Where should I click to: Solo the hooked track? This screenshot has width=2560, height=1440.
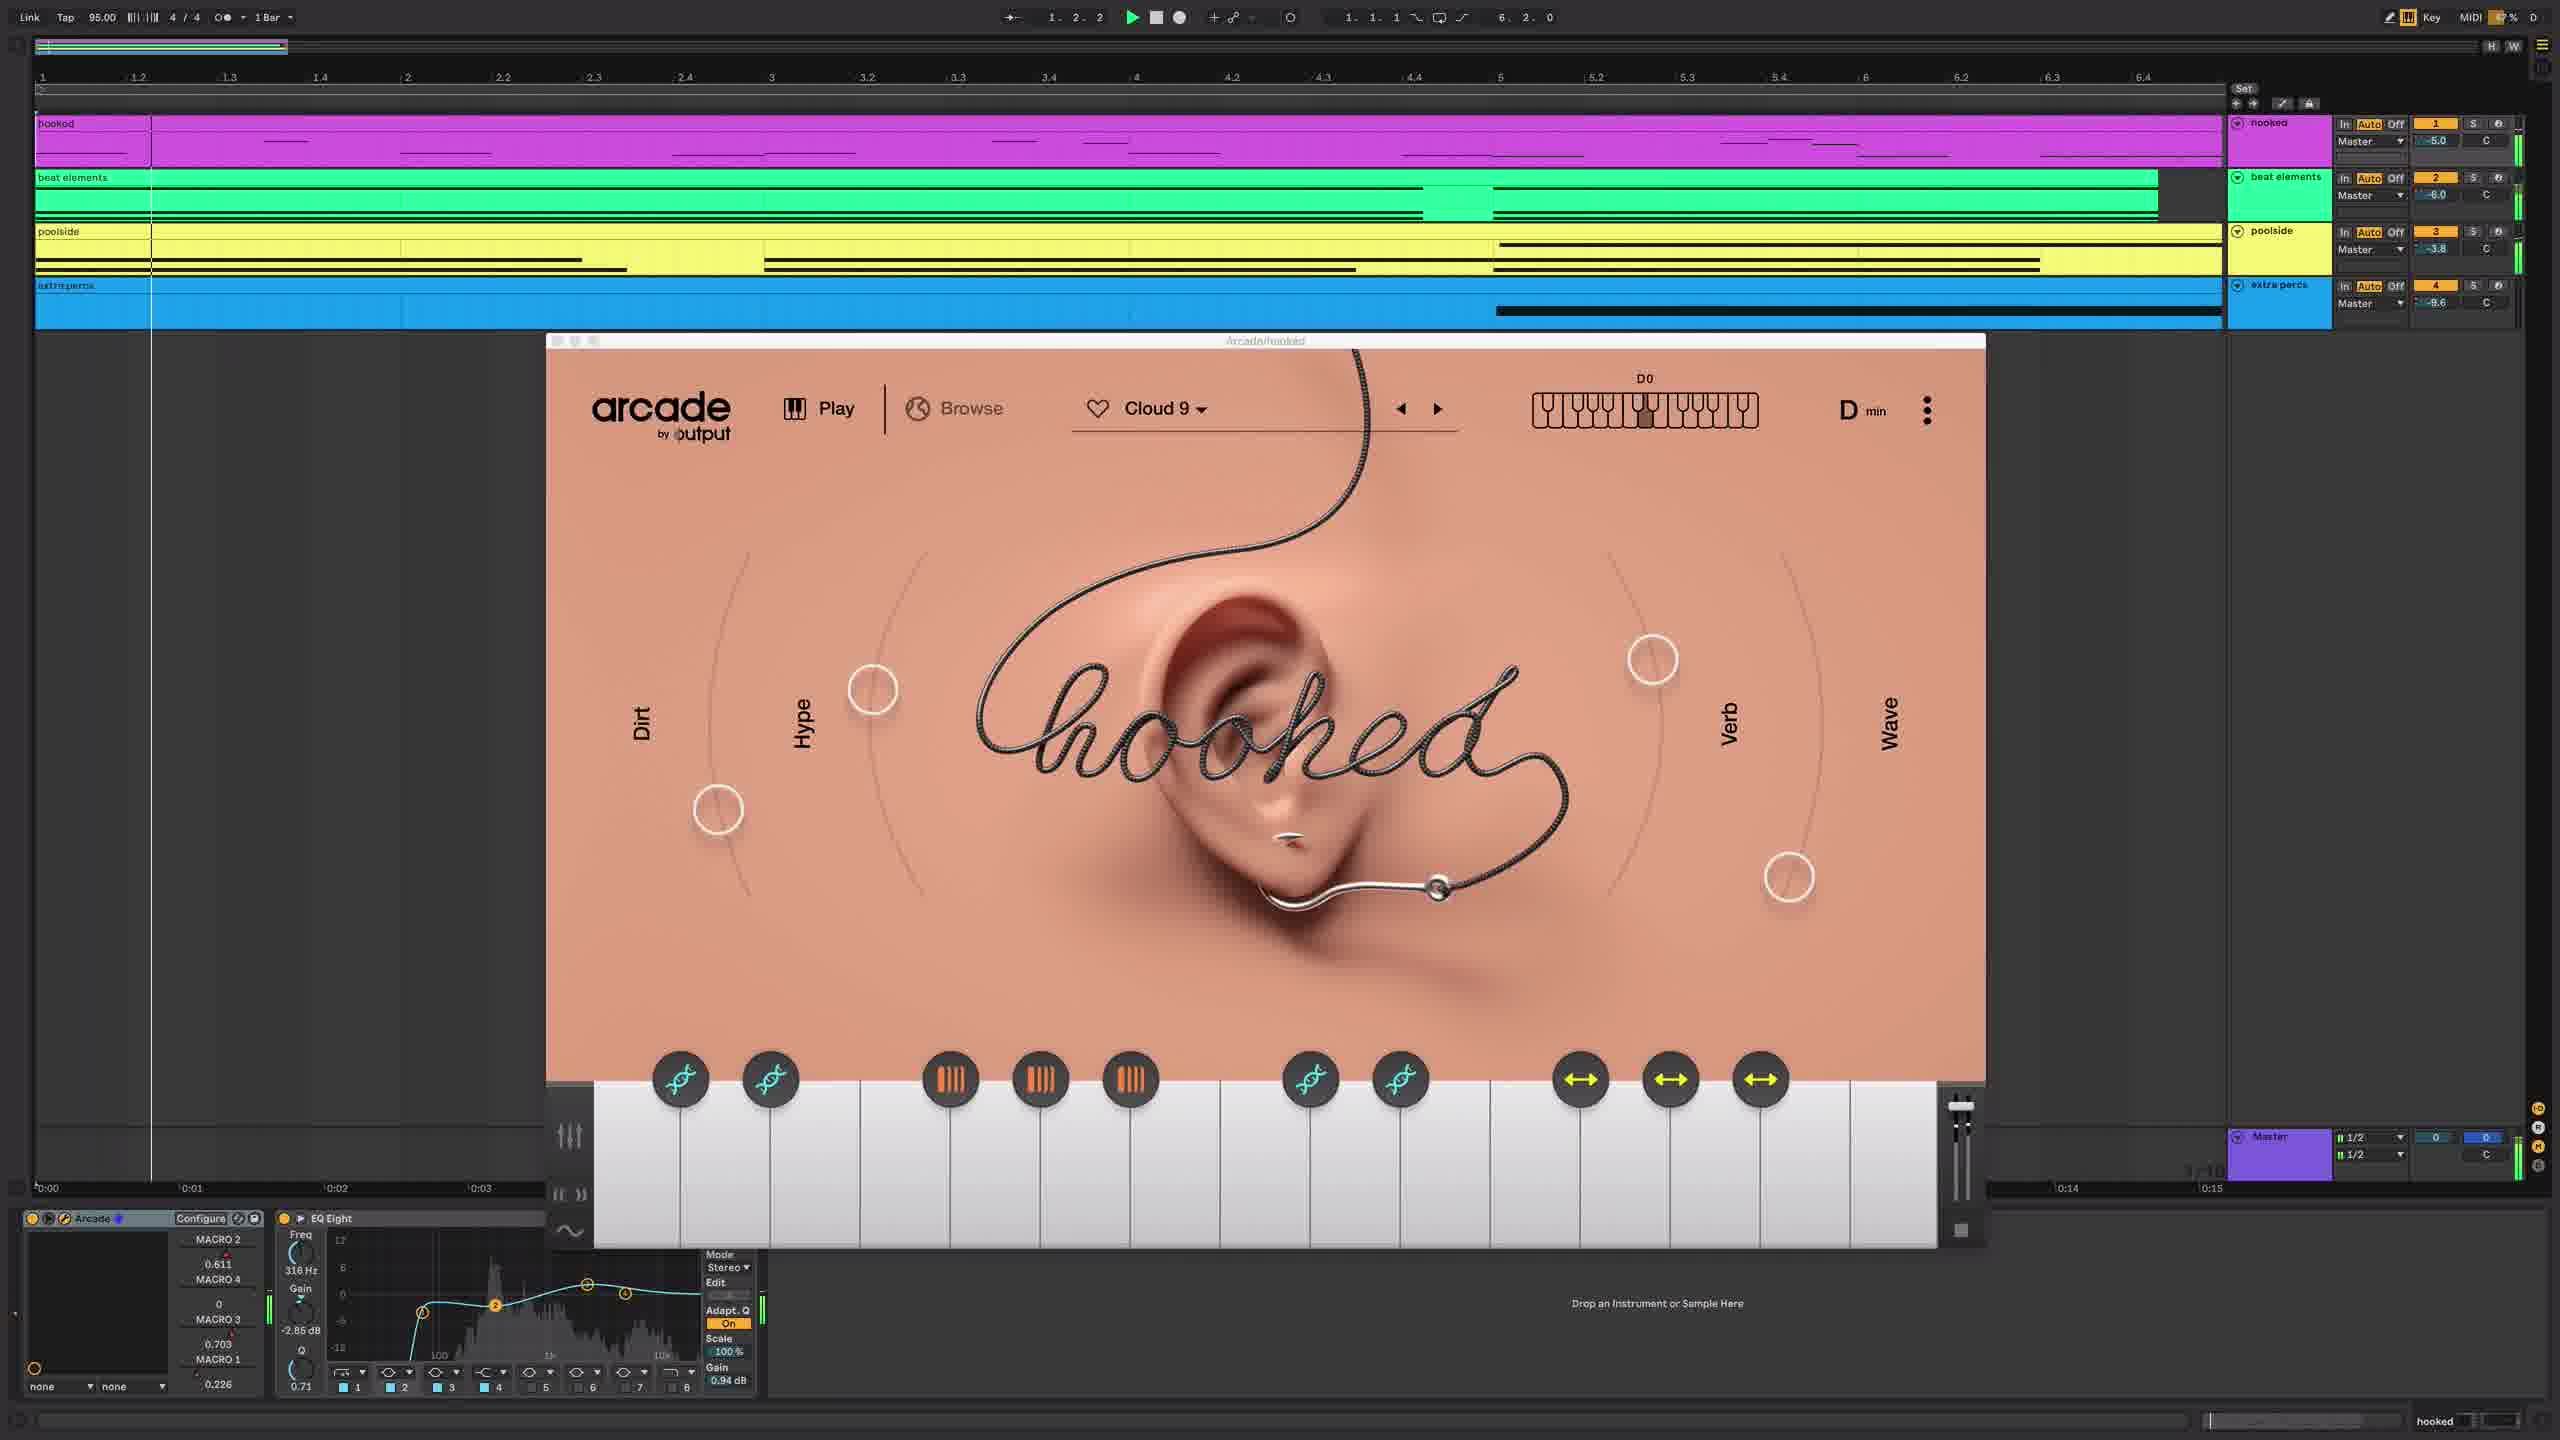[2473, 124]
